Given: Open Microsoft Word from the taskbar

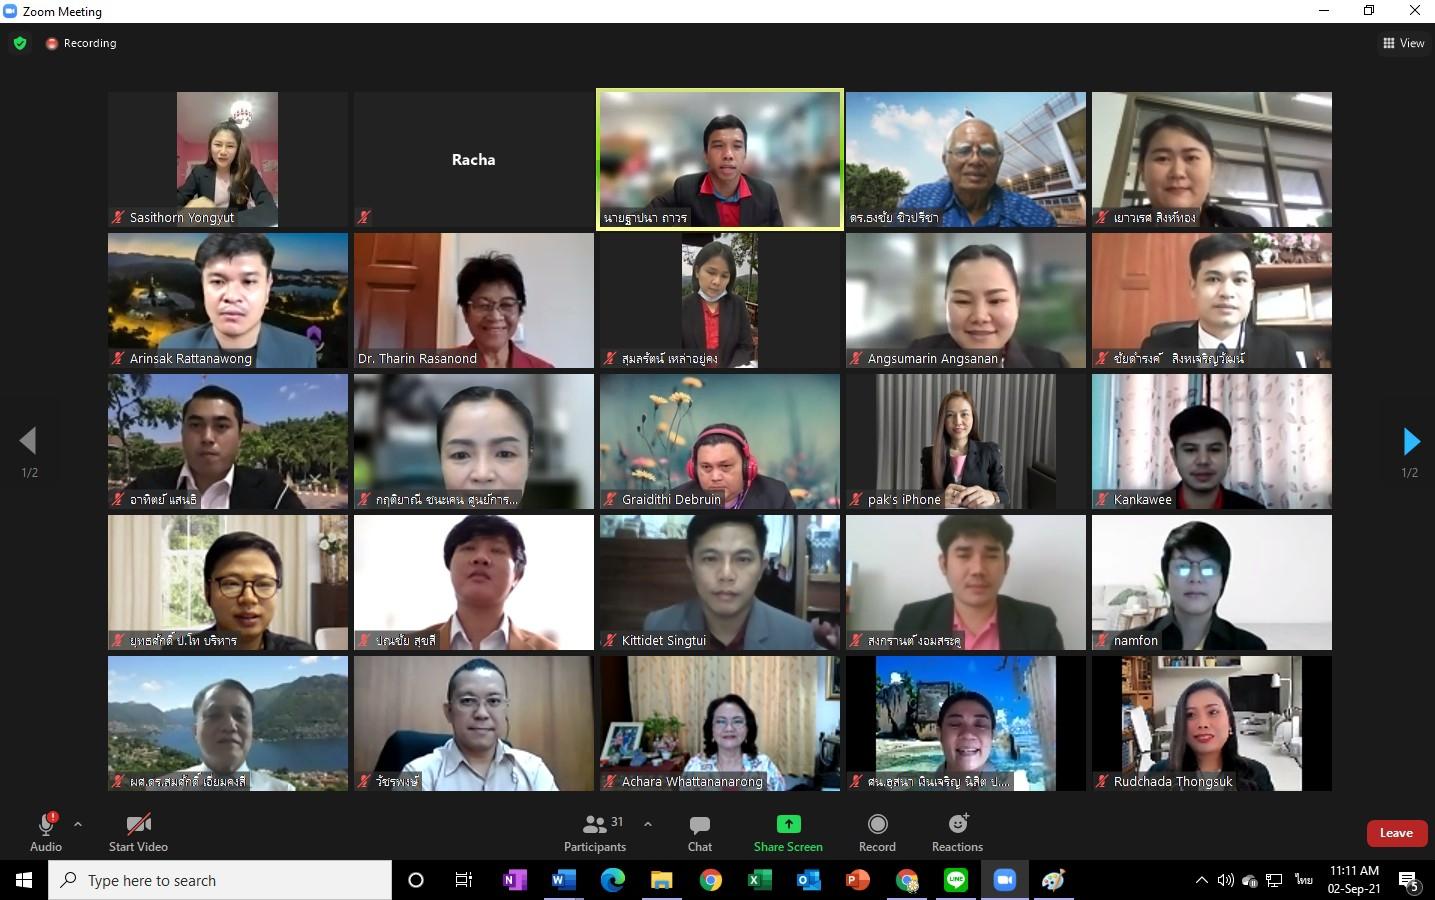Looking at the screenshot, I should click(x=563, y=880).
